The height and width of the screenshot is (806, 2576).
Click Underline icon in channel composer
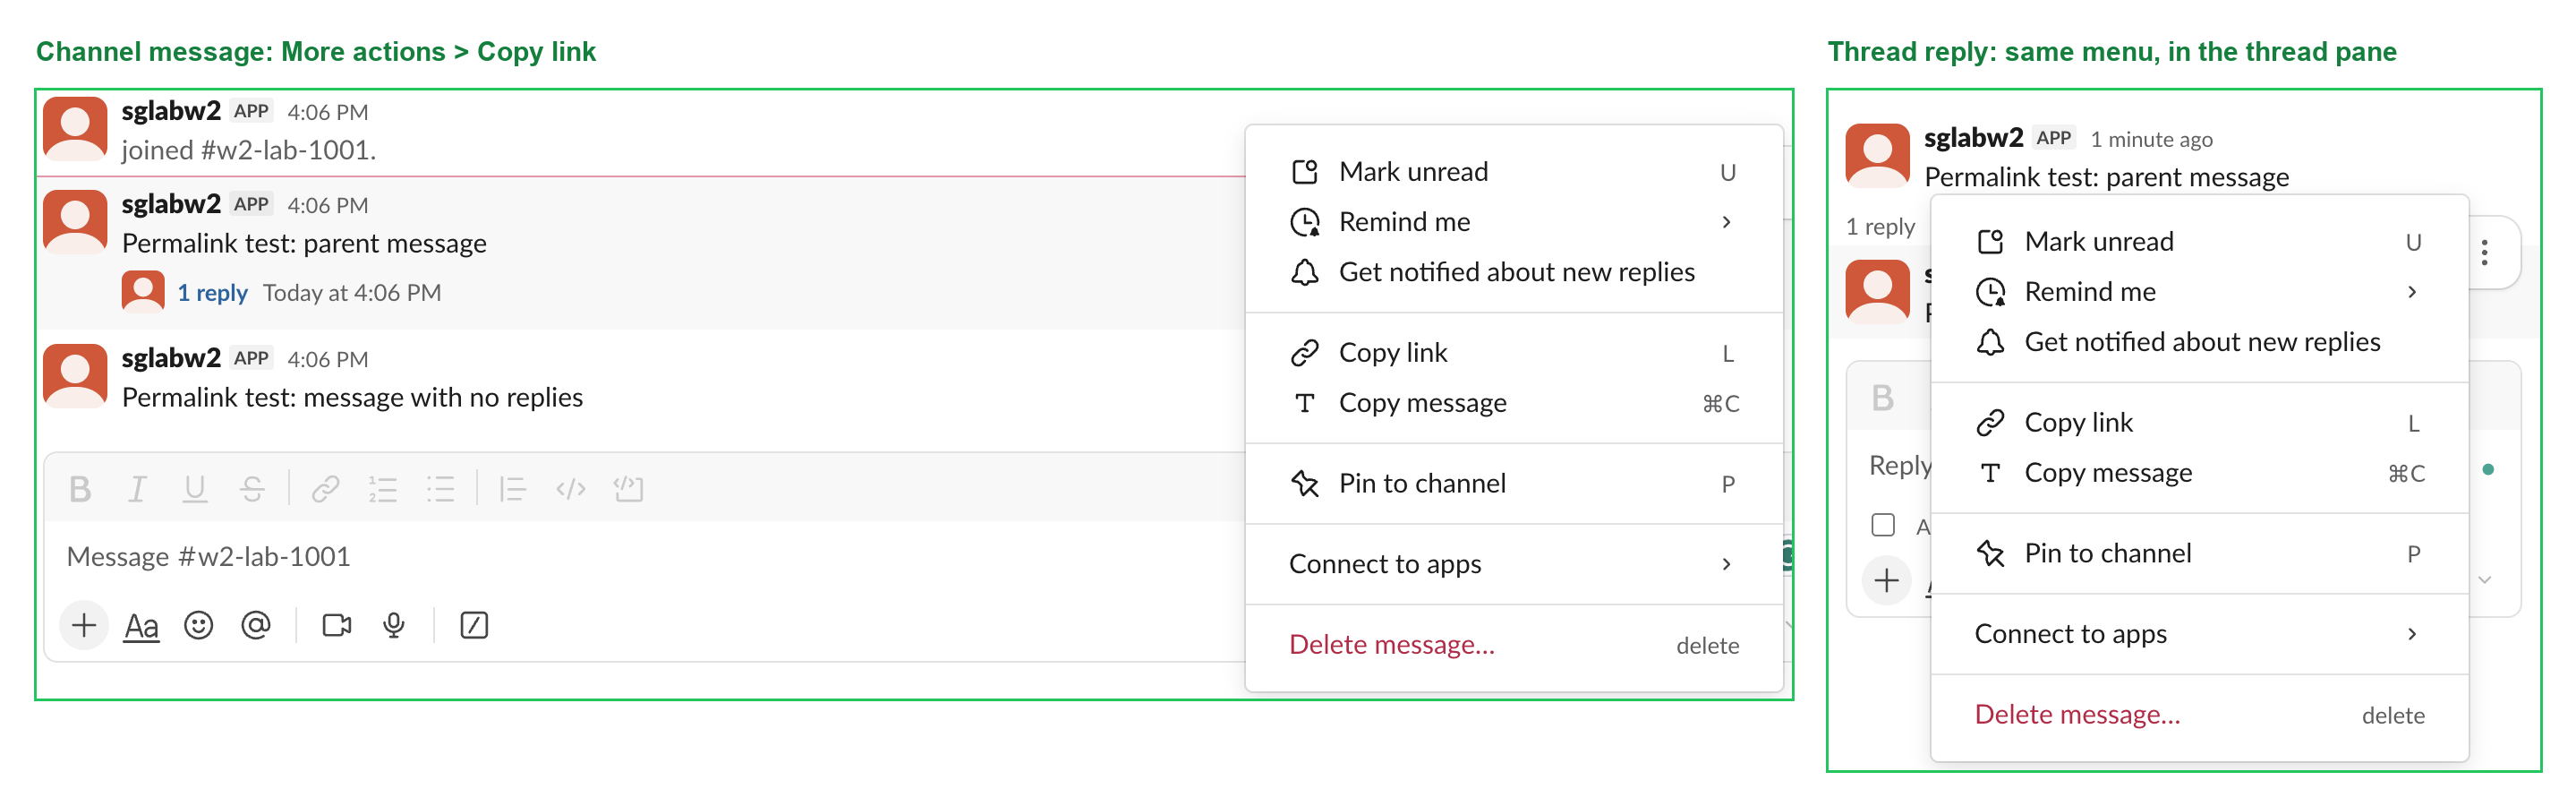click(x=195, y=489)
